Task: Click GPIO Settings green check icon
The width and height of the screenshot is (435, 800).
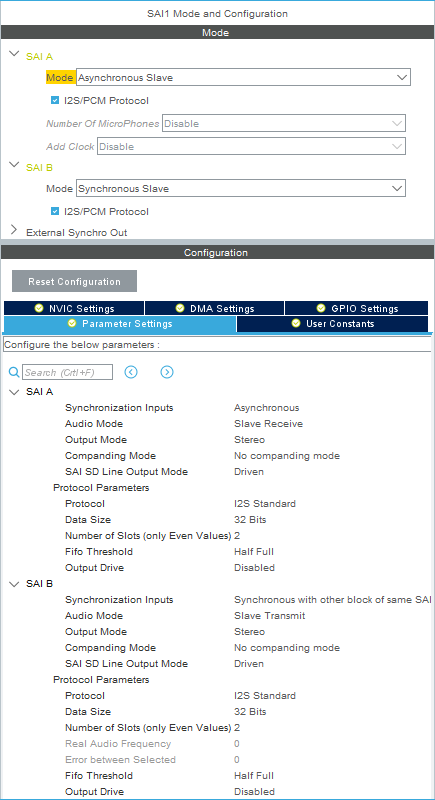Action: (x=321, y=308)
